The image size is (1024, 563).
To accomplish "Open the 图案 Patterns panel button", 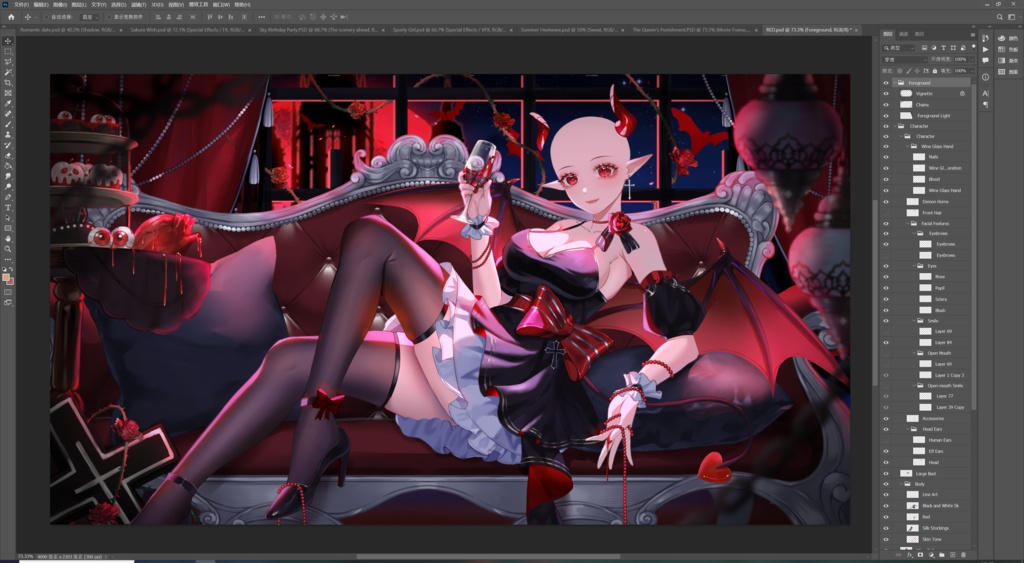I will (x=1008, y=72).
